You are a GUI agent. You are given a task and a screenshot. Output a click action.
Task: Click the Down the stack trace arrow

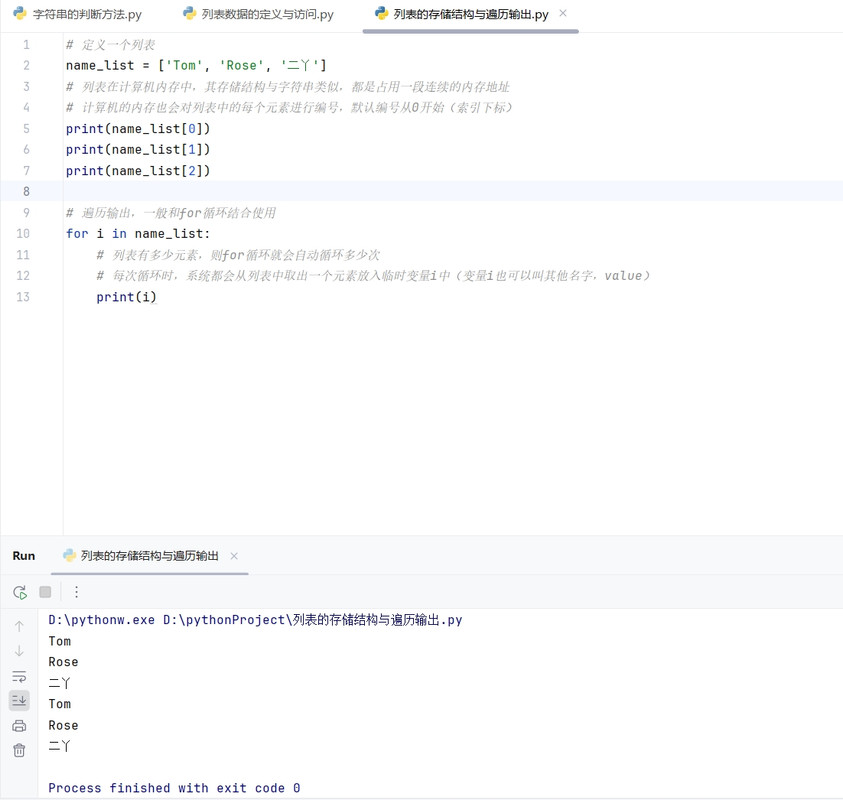click(x=19, y=651)
